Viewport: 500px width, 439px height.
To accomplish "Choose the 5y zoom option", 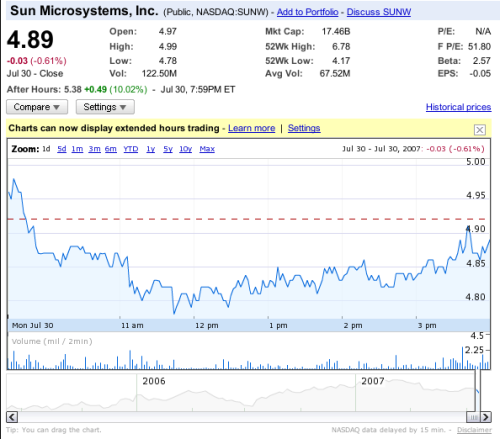I will tap(168, 149).
